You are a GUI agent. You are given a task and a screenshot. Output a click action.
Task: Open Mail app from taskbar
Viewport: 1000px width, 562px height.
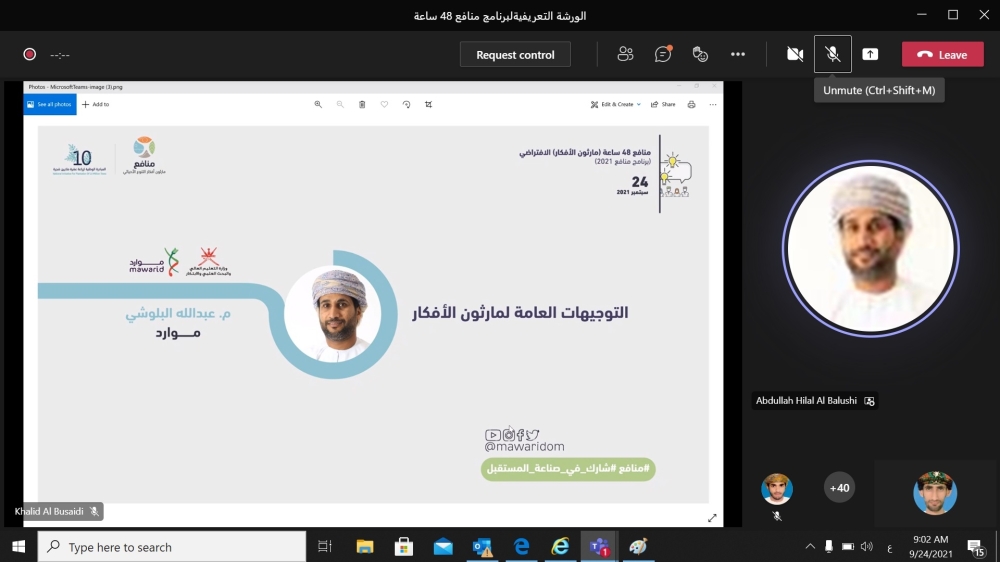click(443, 547)
